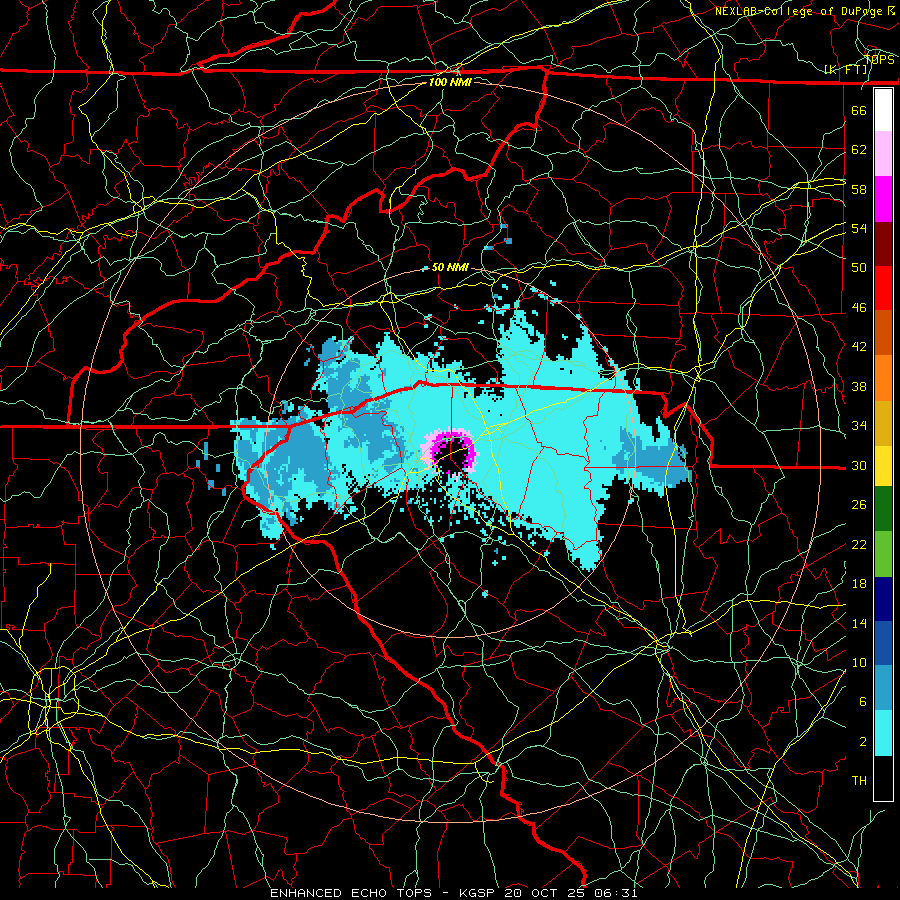Click the legend value '50'
Image resolution: width=900 pixels, height=900 pixels.
pos(859,268)
